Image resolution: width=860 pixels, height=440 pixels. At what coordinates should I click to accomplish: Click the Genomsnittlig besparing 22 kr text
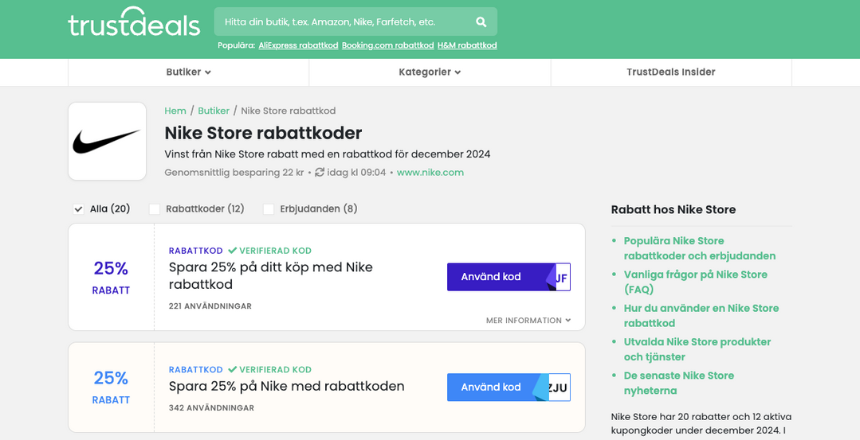point(234,172)
